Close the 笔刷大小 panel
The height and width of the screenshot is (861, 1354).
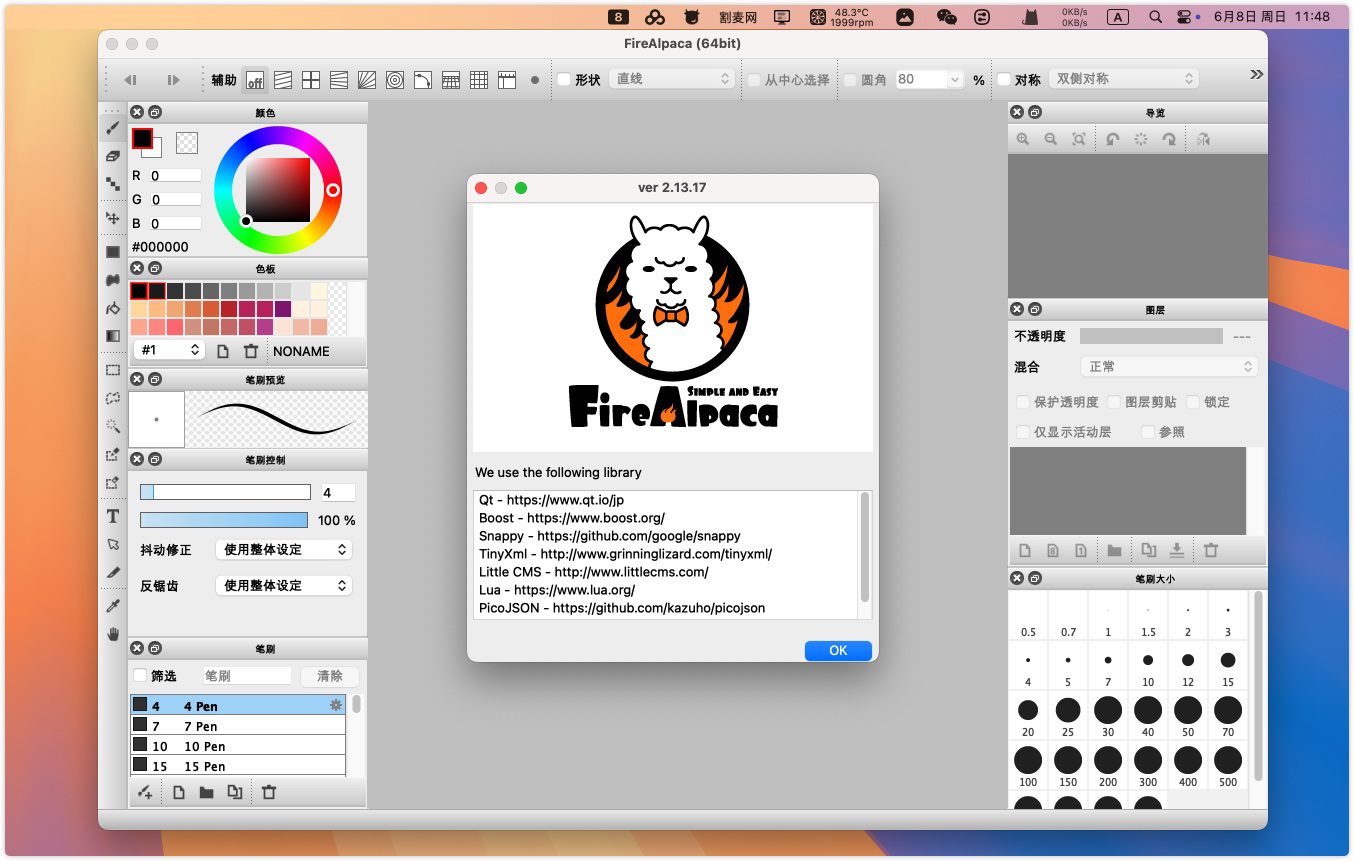pyautogui.click(x=1018, y=578)
